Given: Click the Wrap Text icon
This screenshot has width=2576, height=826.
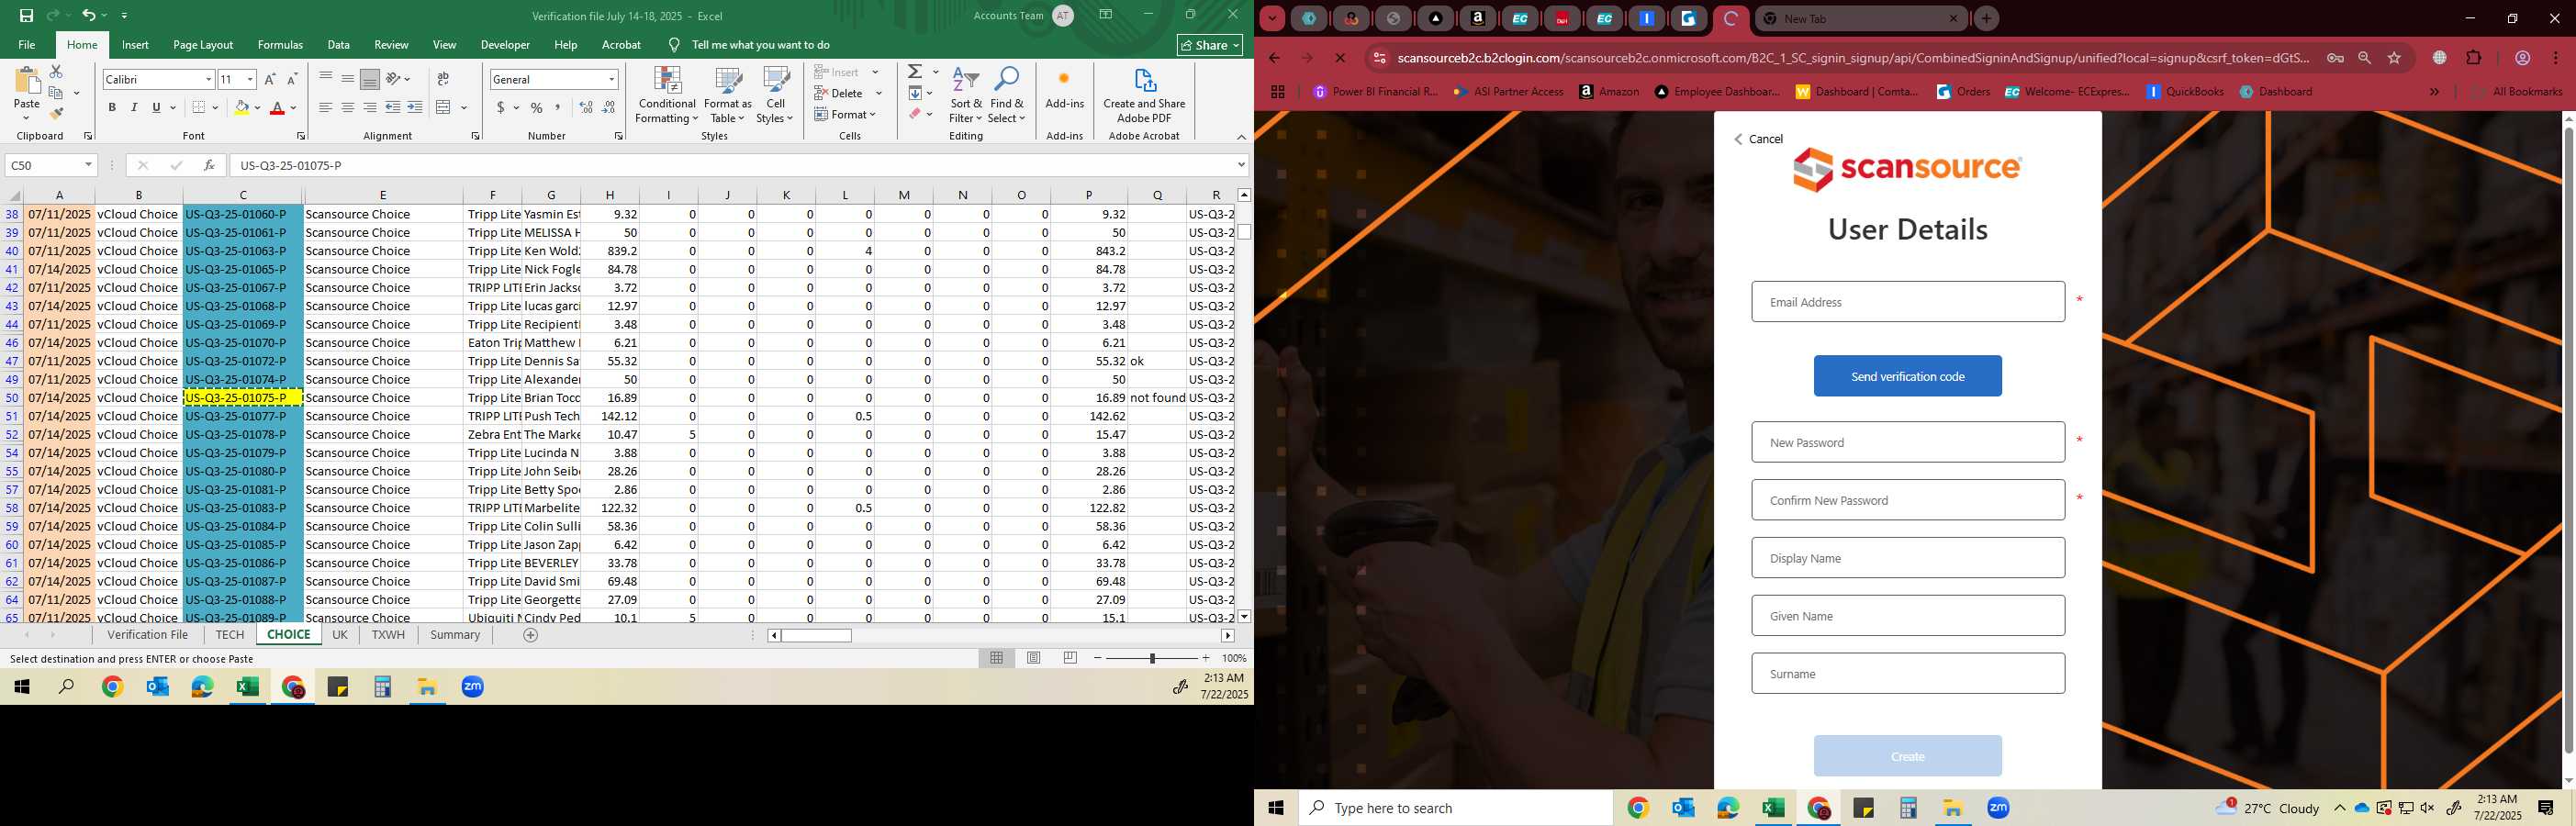Looking at the screenshot, I should 443,78.
